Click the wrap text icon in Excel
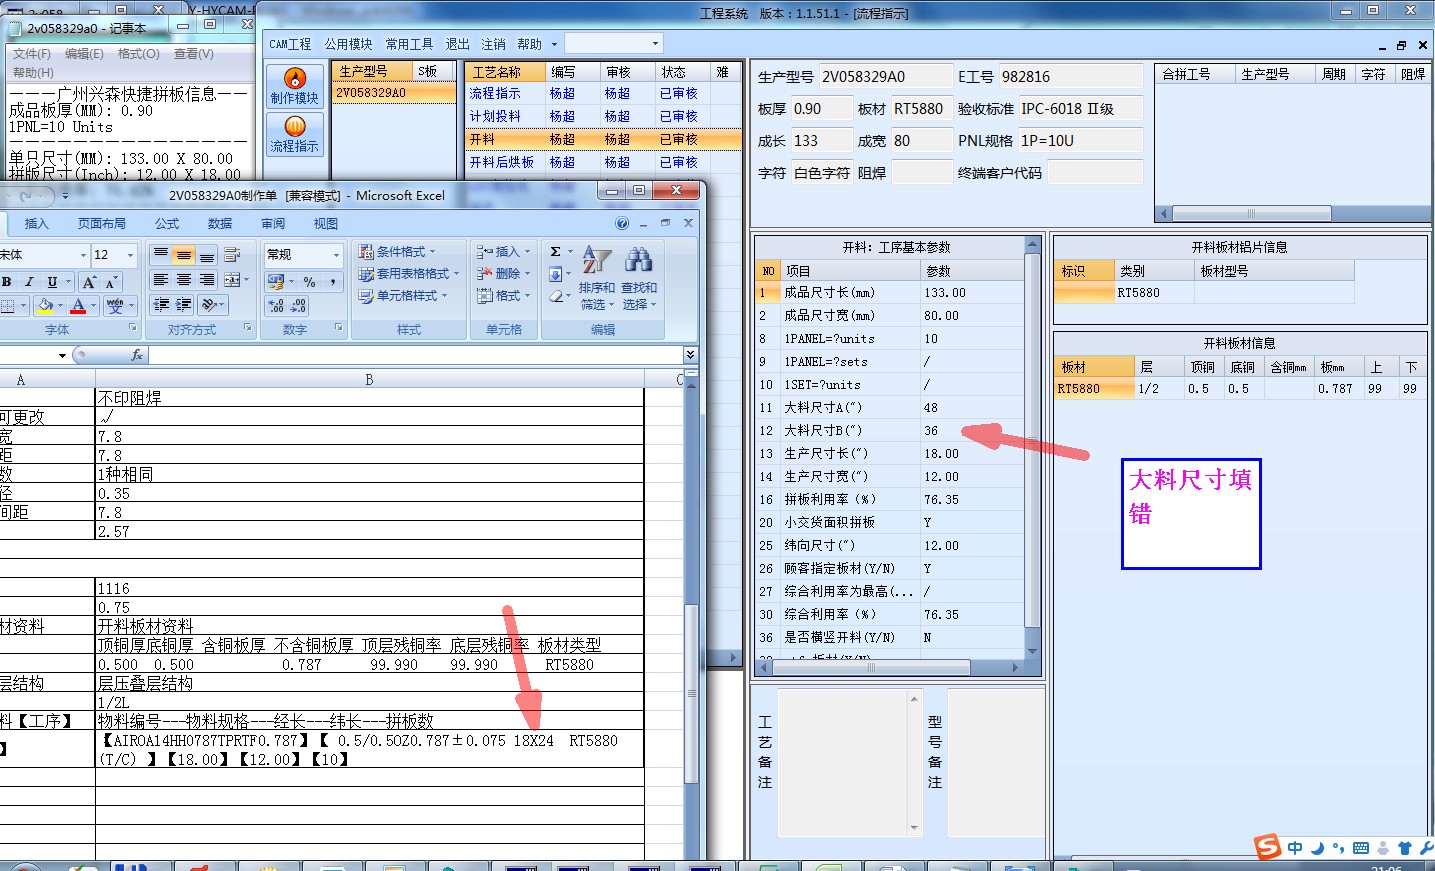 pos(233,255)
